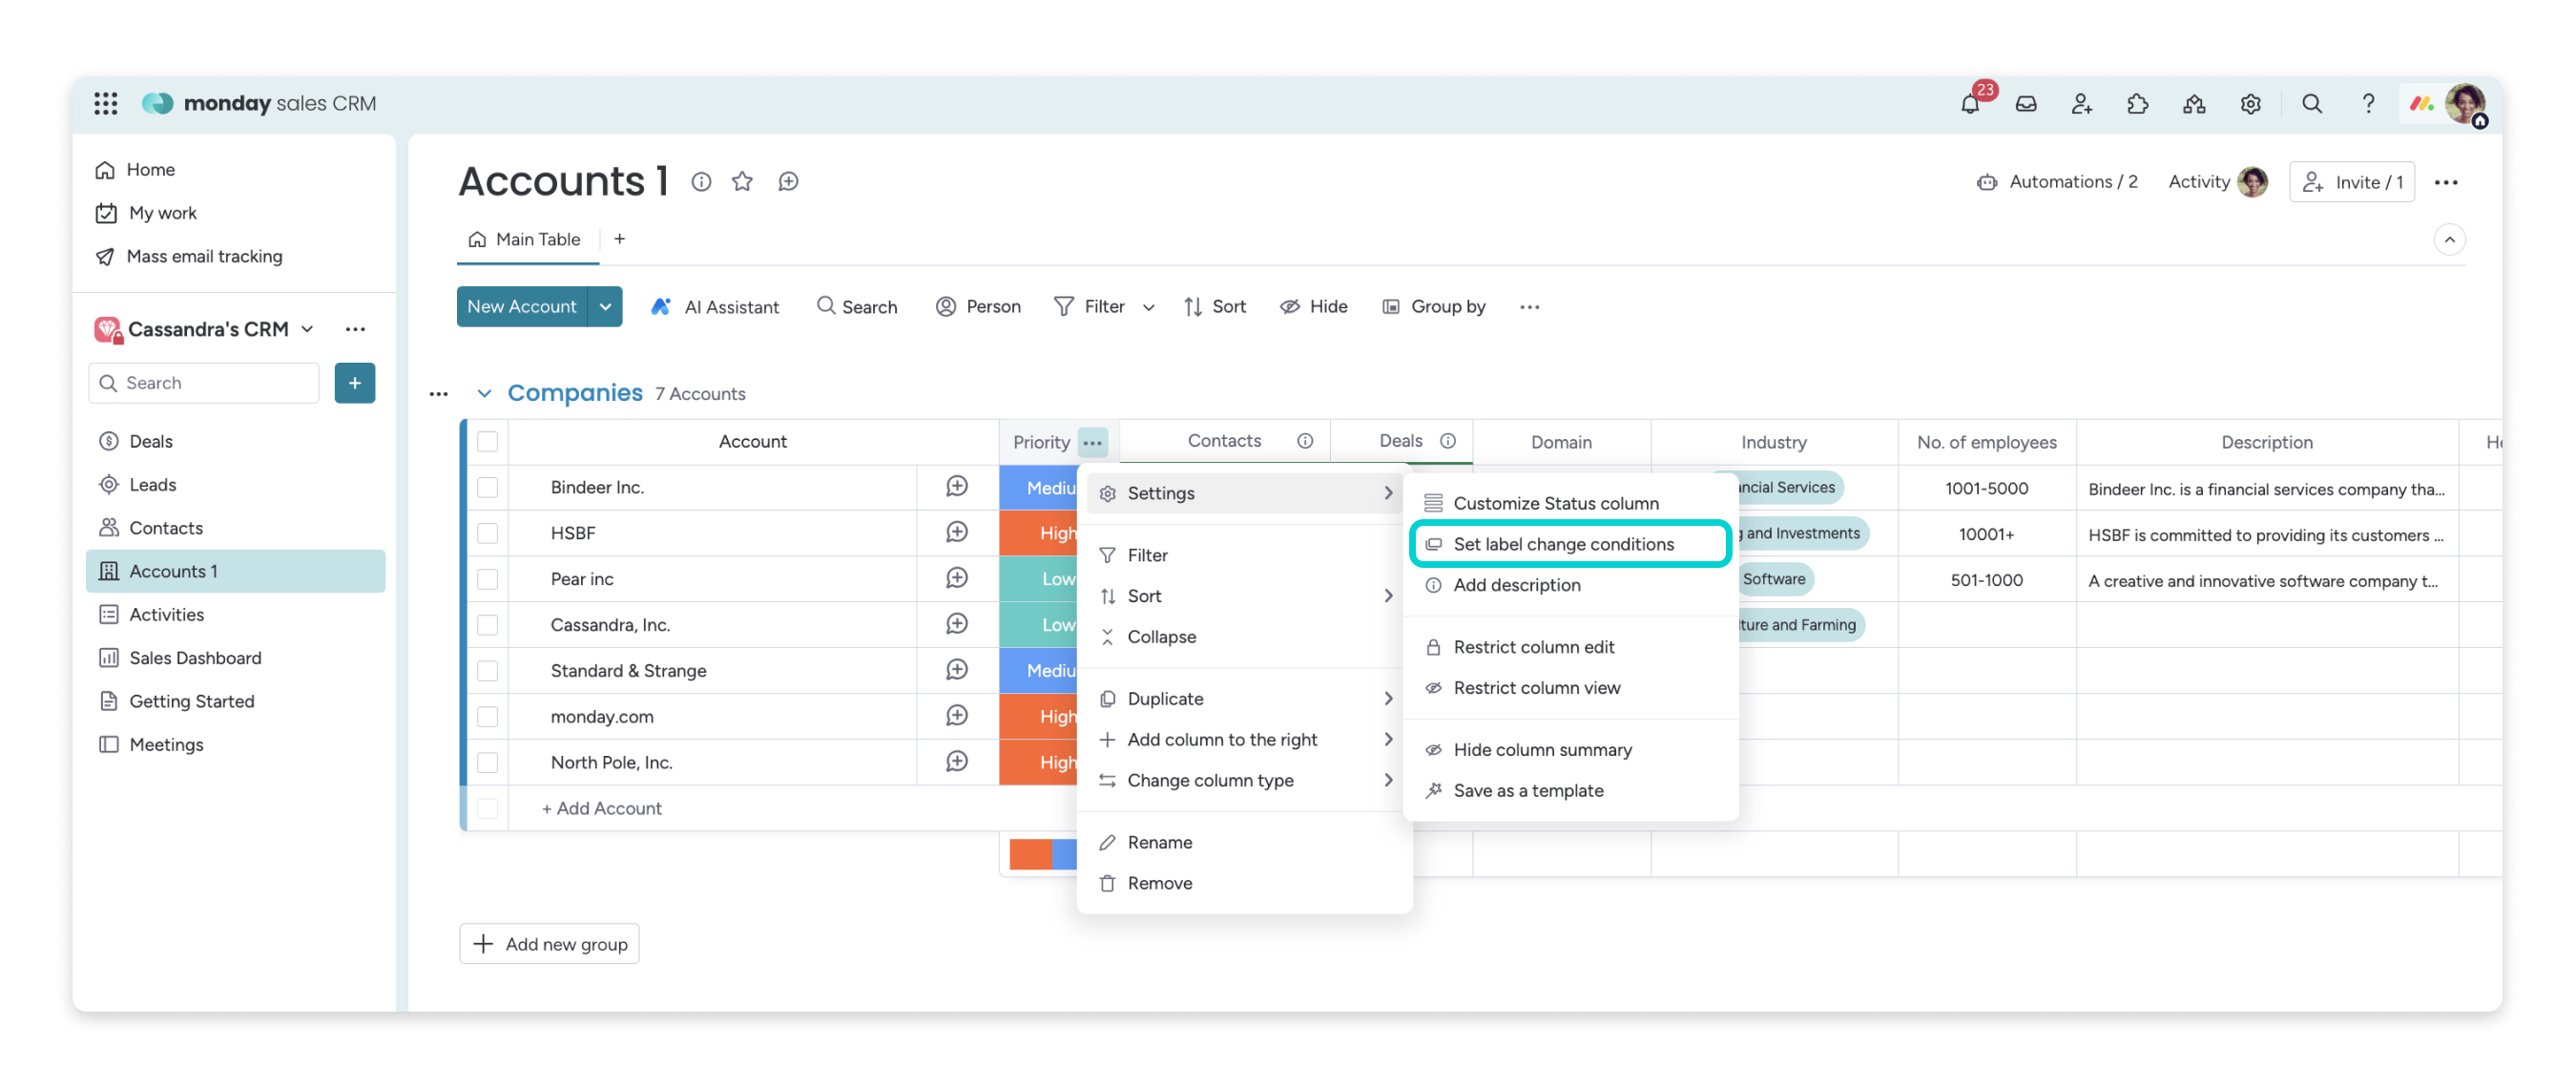Open the user profile avatar
Image resolution: width=2576 pixels, height=1088 pixels.
[2466, 103]
